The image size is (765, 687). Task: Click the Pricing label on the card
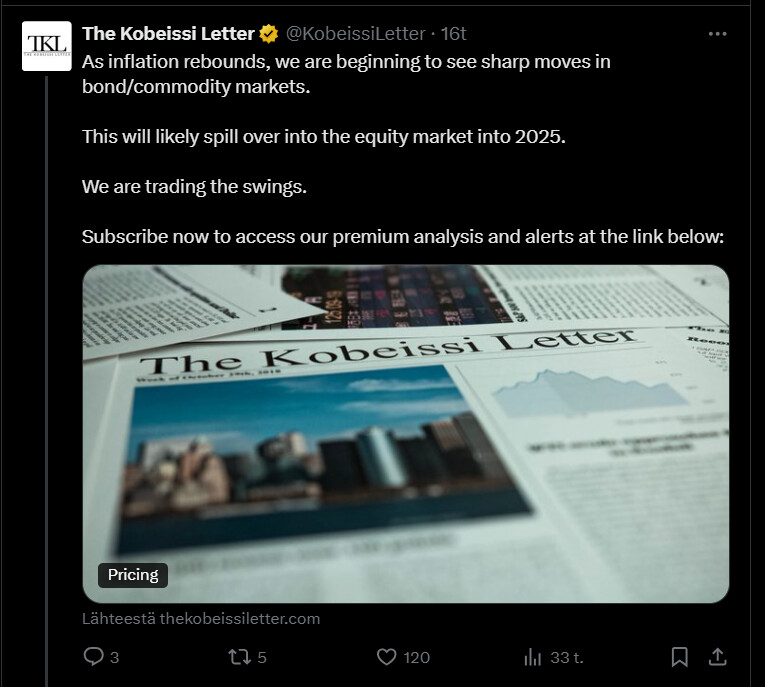133,574
